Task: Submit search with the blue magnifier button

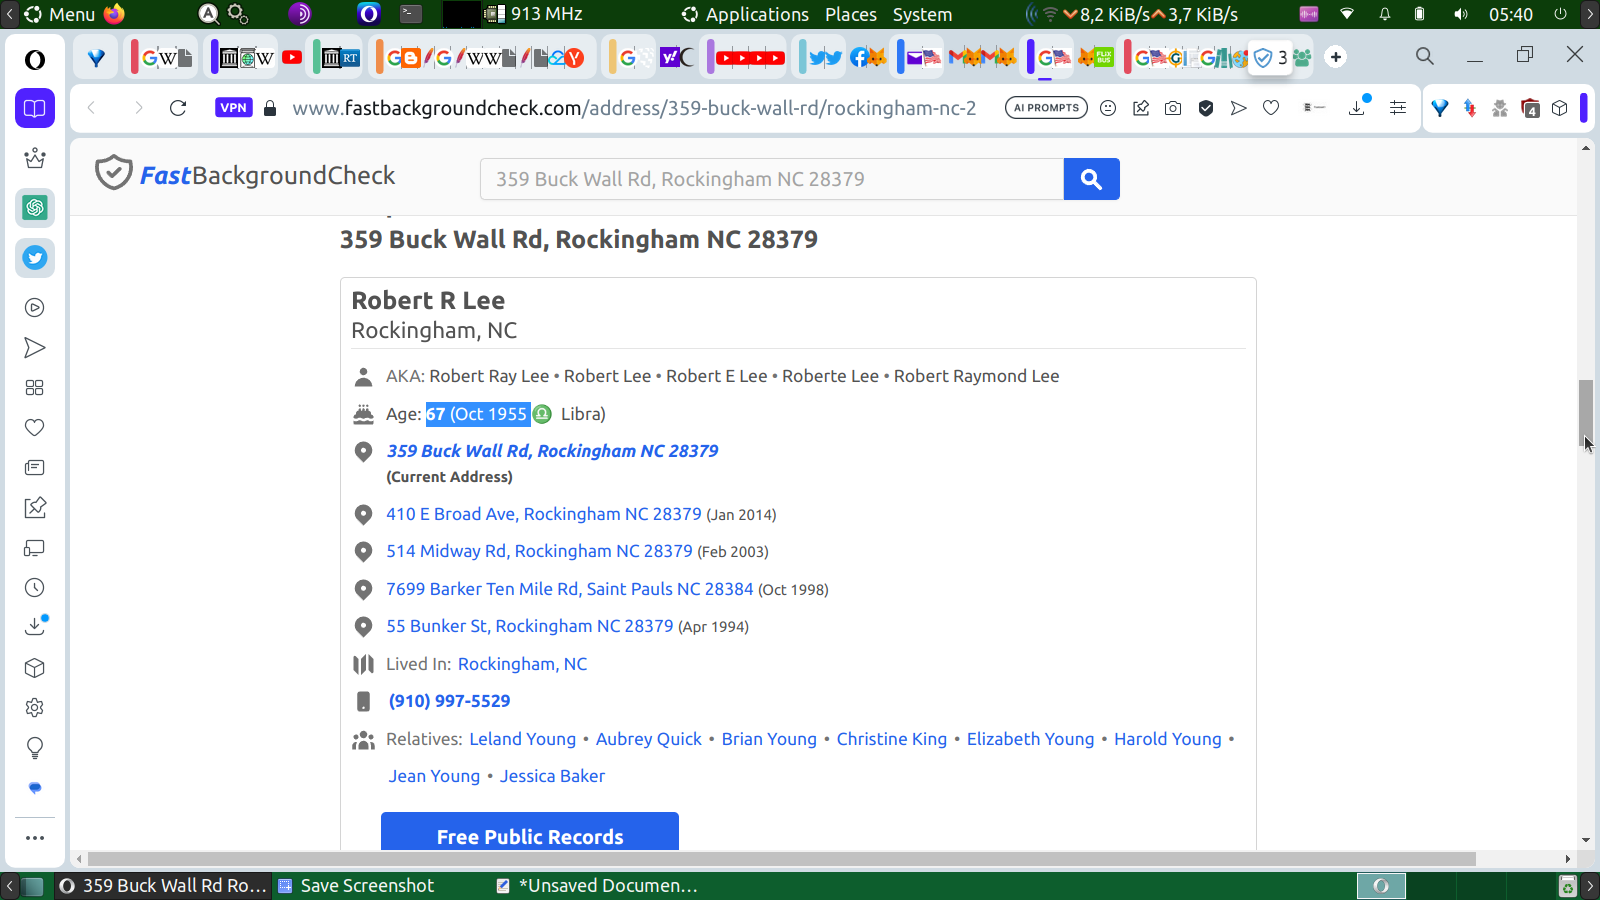Action: (x=1092, y=179)
